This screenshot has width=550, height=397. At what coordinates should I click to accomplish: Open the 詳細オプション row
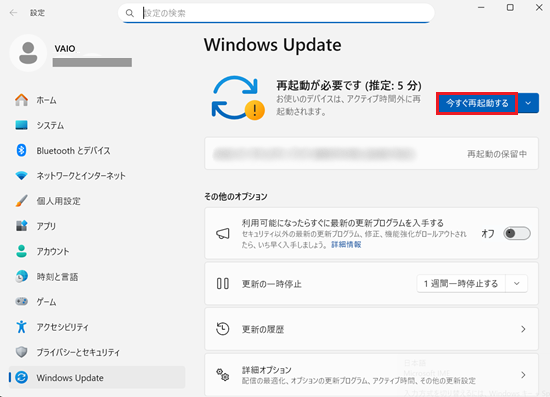[371, 375]
